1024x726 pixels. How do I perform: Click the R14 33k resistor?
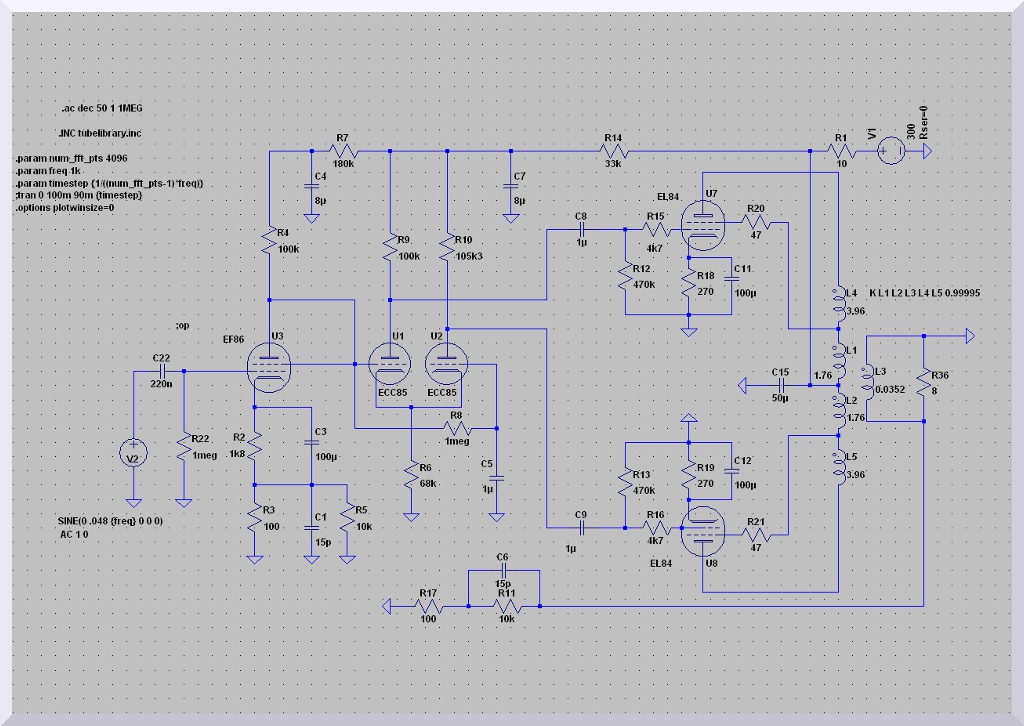coord(613,152)
